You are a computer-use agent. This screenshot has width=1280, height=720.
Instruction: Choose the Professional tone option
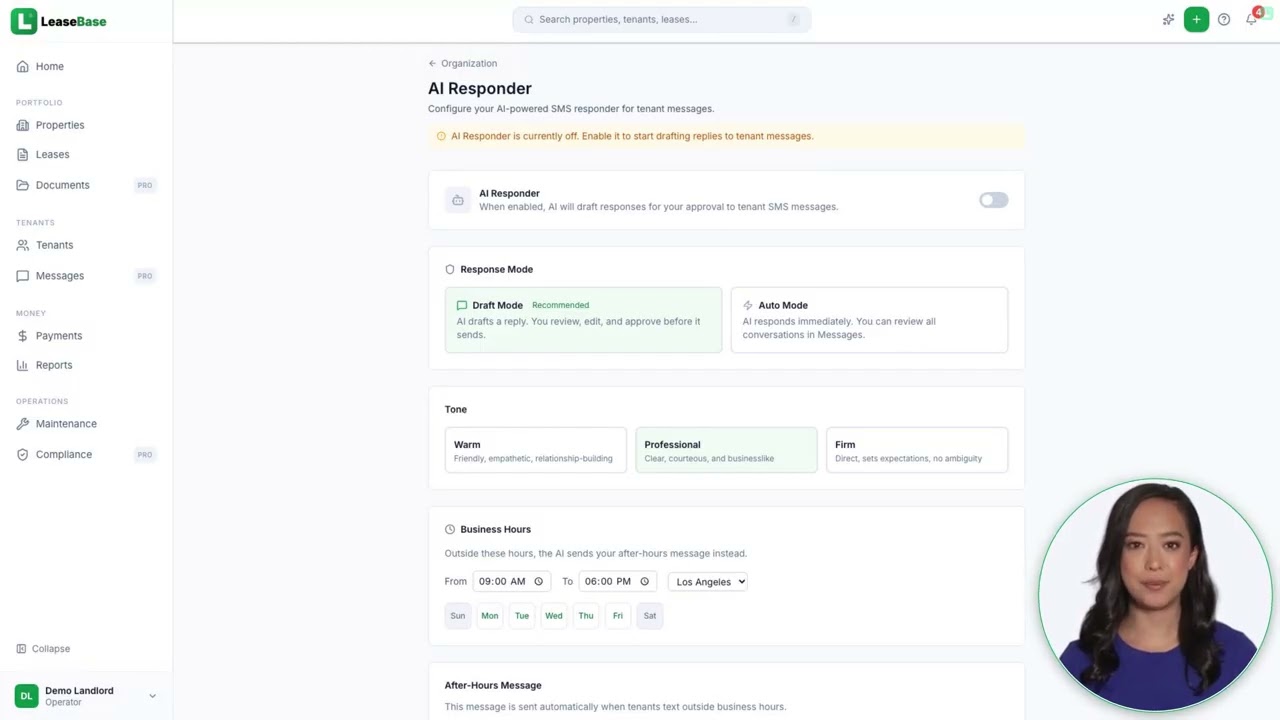[726, 450]
